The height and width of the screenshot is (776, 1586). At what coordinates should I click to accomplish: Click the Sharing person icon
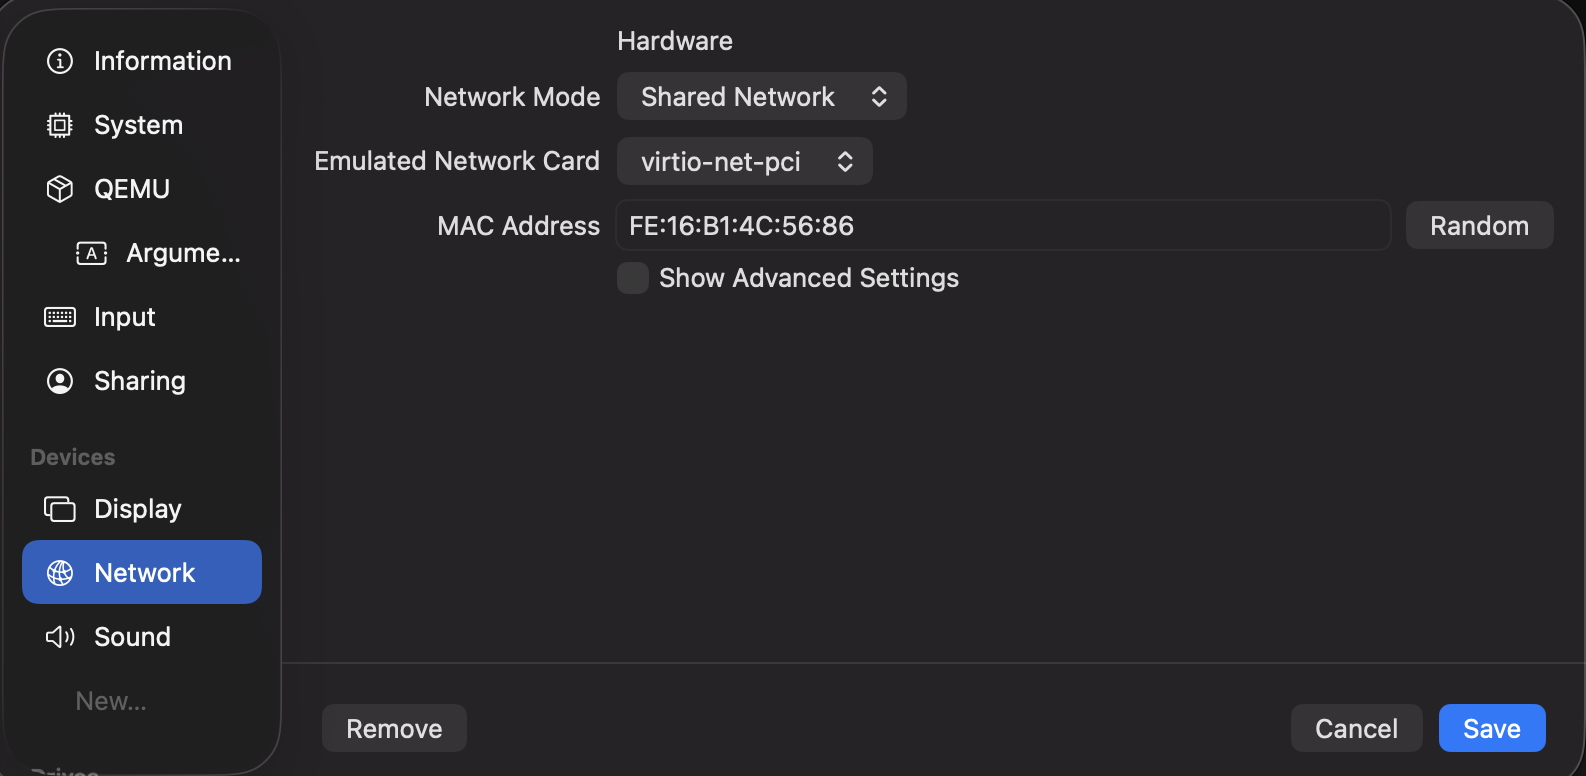tap(60, 381)
